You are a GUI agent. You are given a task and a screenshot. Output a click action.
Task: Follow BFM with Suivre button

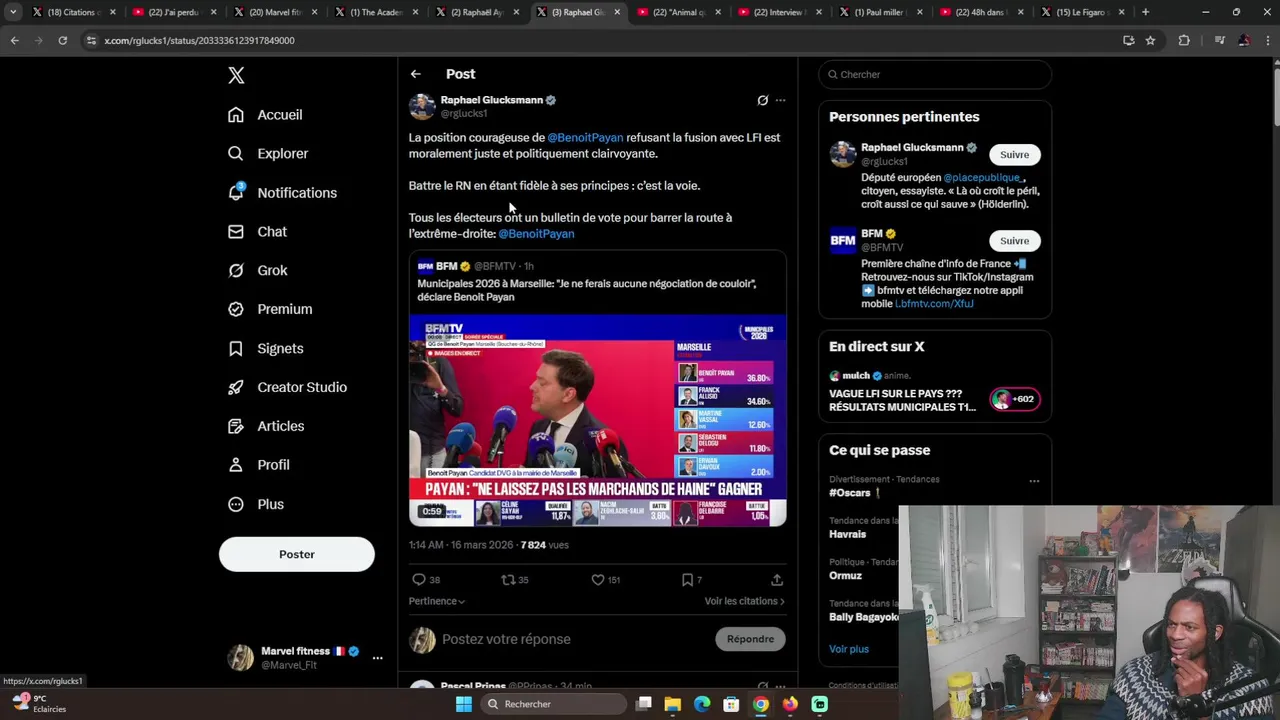click(x=1014, y=241)
